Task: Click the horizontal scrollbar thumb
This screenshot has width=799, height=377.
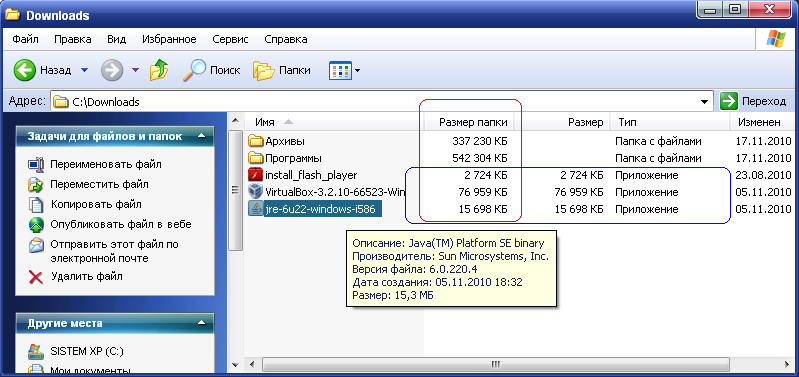Action: click(x=494, y=364)
